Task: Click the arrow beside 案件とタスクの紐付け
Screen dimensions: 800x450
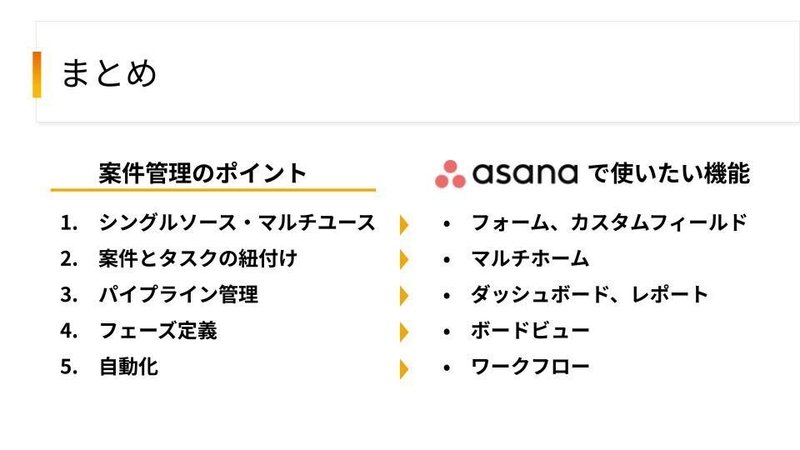Action: (404, 260)
